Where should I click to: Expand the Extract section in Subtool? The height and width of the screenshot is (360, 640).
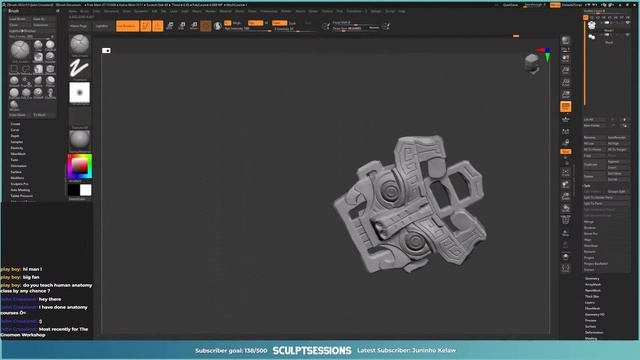(x=589, y=270)
